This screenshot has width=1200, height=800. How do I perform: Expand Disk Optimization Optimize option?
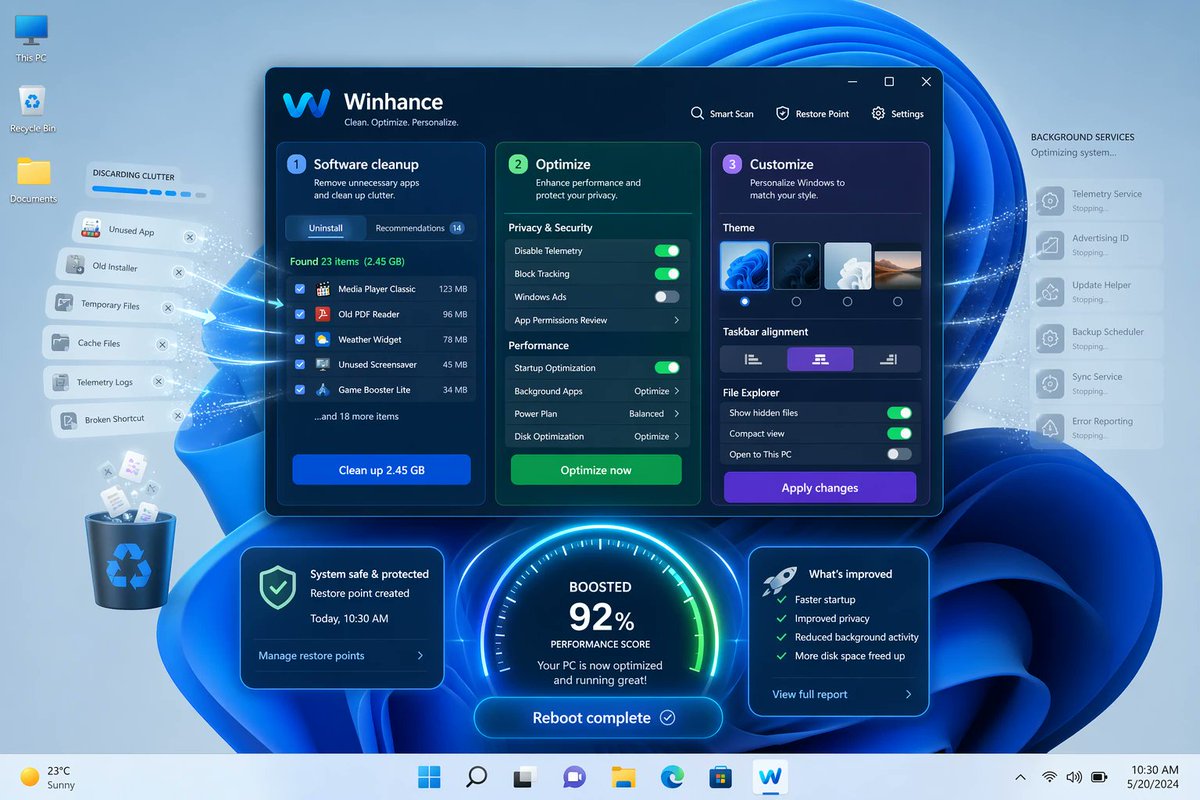pyautogui.click(x=657, y=437)
